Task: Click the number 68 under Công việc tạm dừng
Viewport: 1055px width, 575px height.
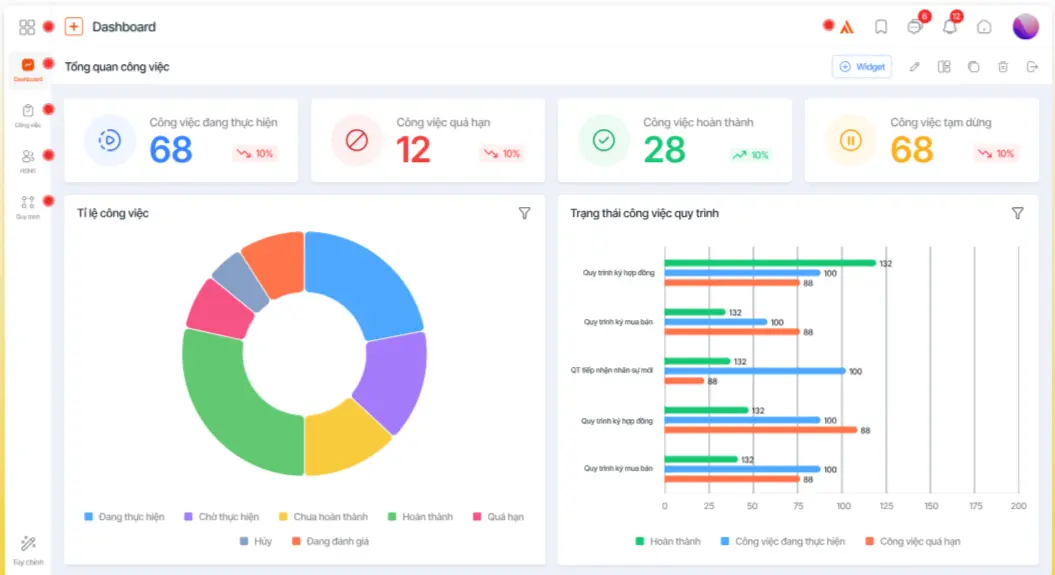Action: click(x=912, y=149)
